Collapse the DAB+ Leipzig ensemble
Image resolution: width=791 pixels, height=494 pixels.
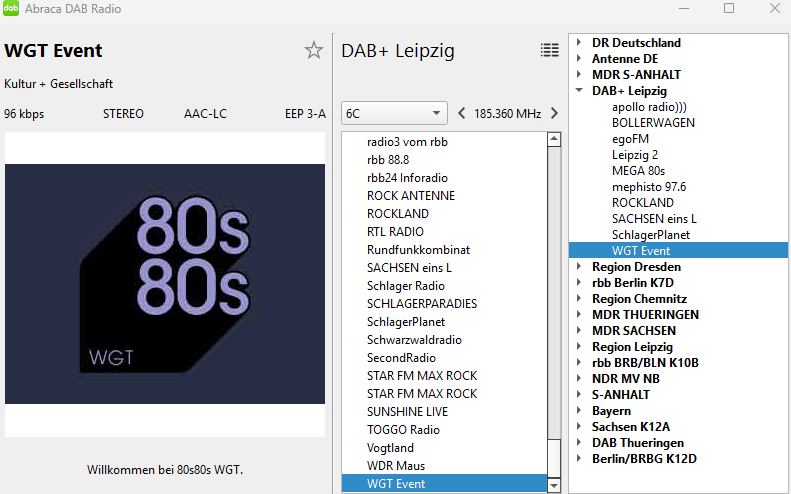[x=579, y=91]
